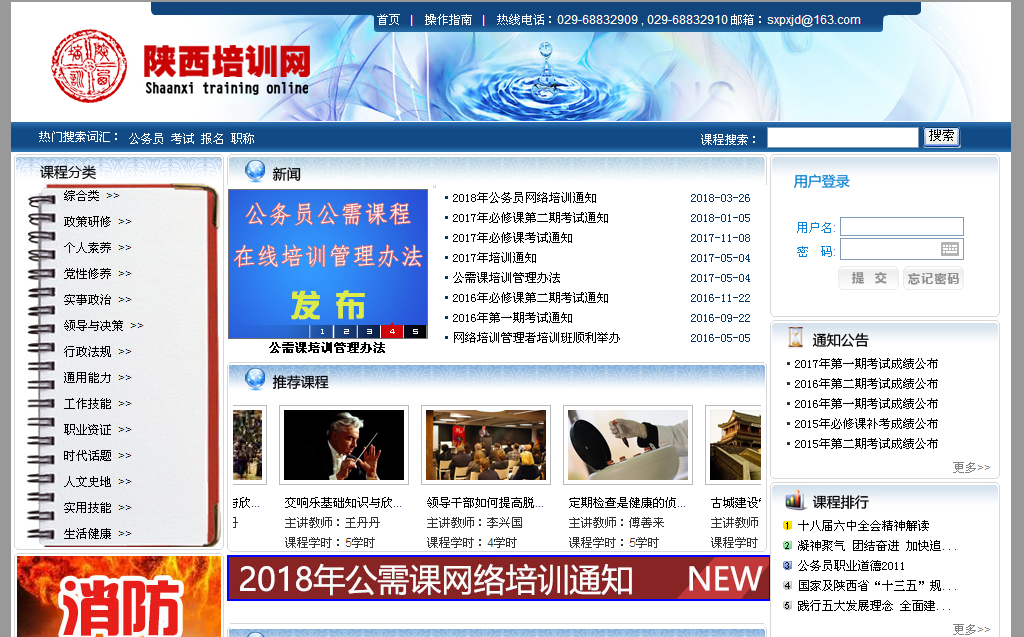Click the yellow rank 1 badge
Viewport: 1024px width, 637px height.
point(787,526)
